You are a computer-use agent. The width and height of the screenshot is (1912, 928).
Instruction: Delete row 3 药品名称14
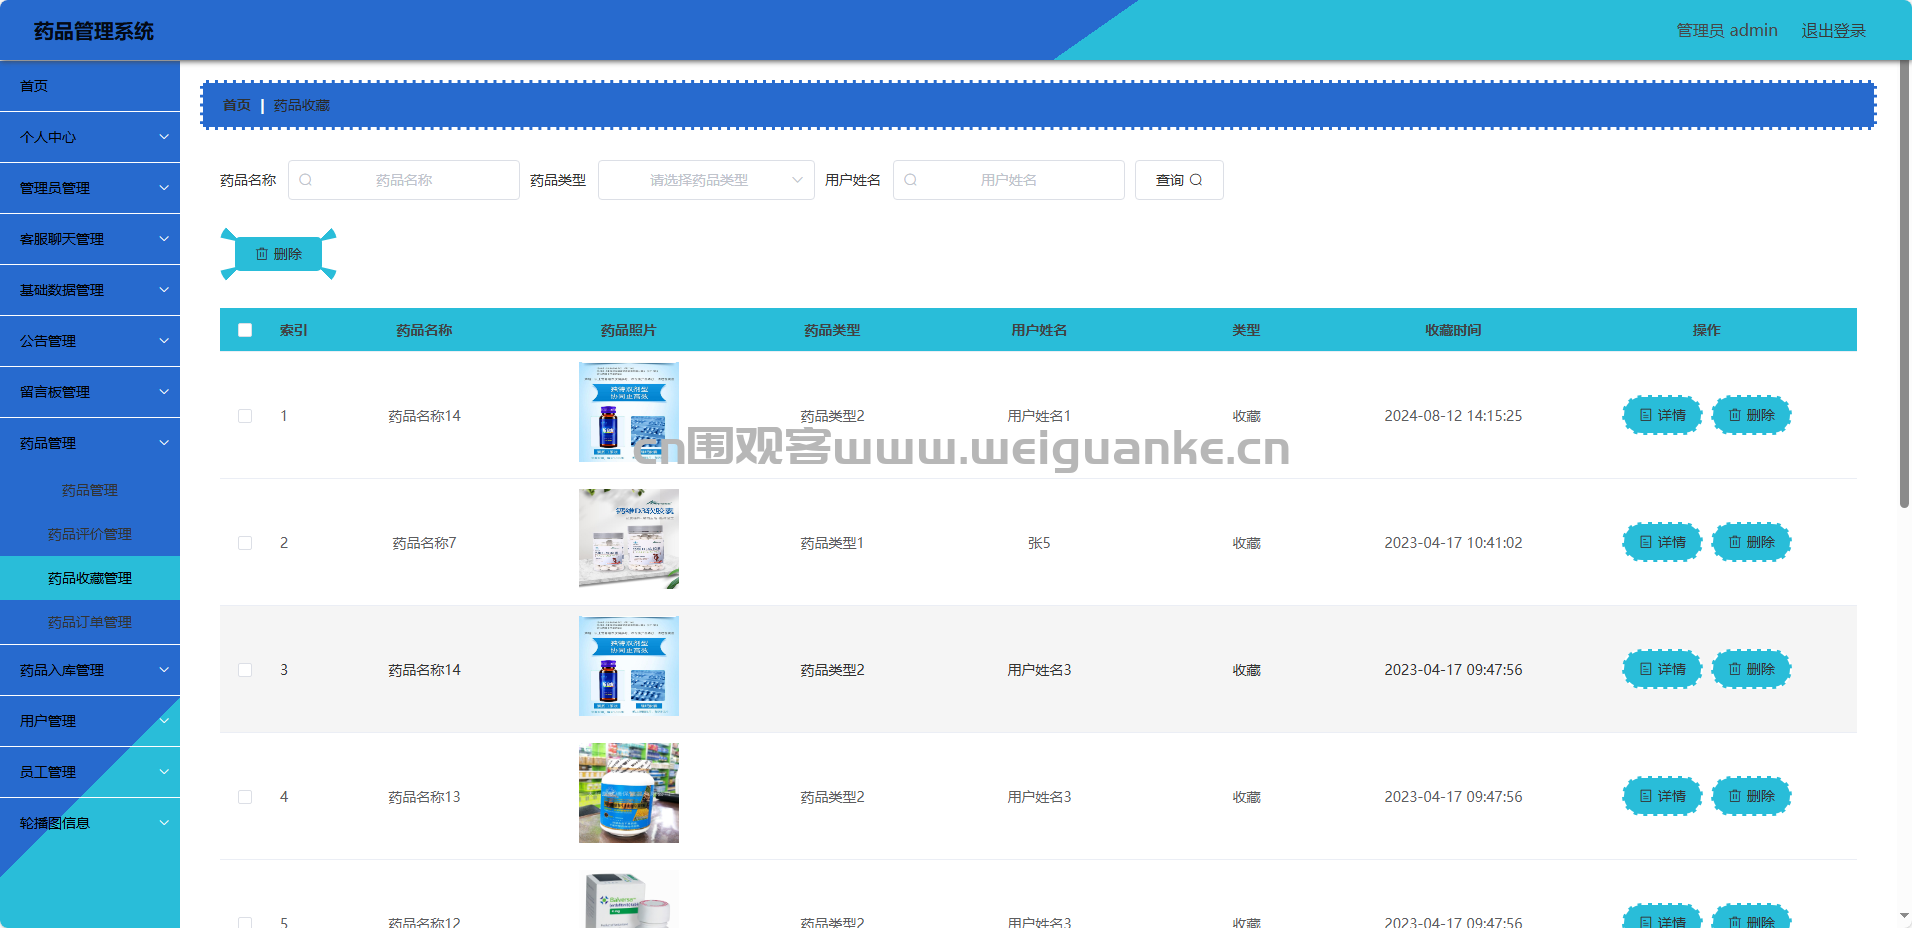pyautogui.click(x=1751, y=669)
